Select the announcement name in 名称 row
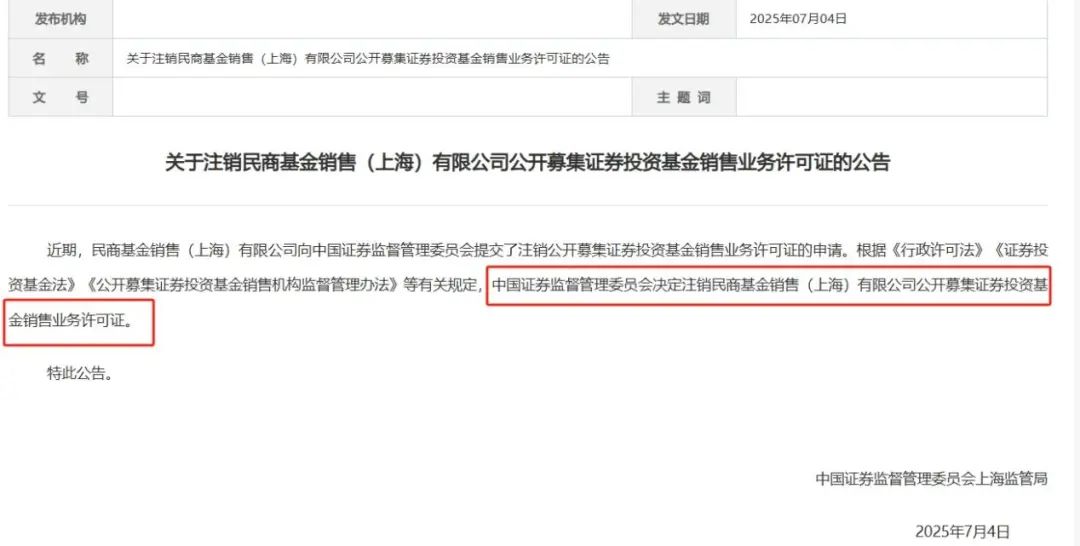This screenshot has width=1080, height=546. pyautogui.click(x=368, y=59)
